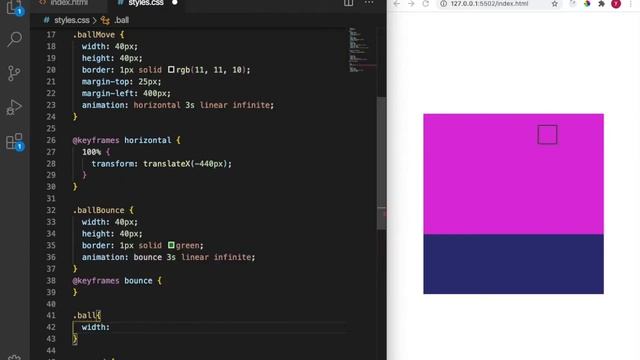640x360 pixels.
Task: Click the small square ball in the page
Action: (x=547, y=135)
